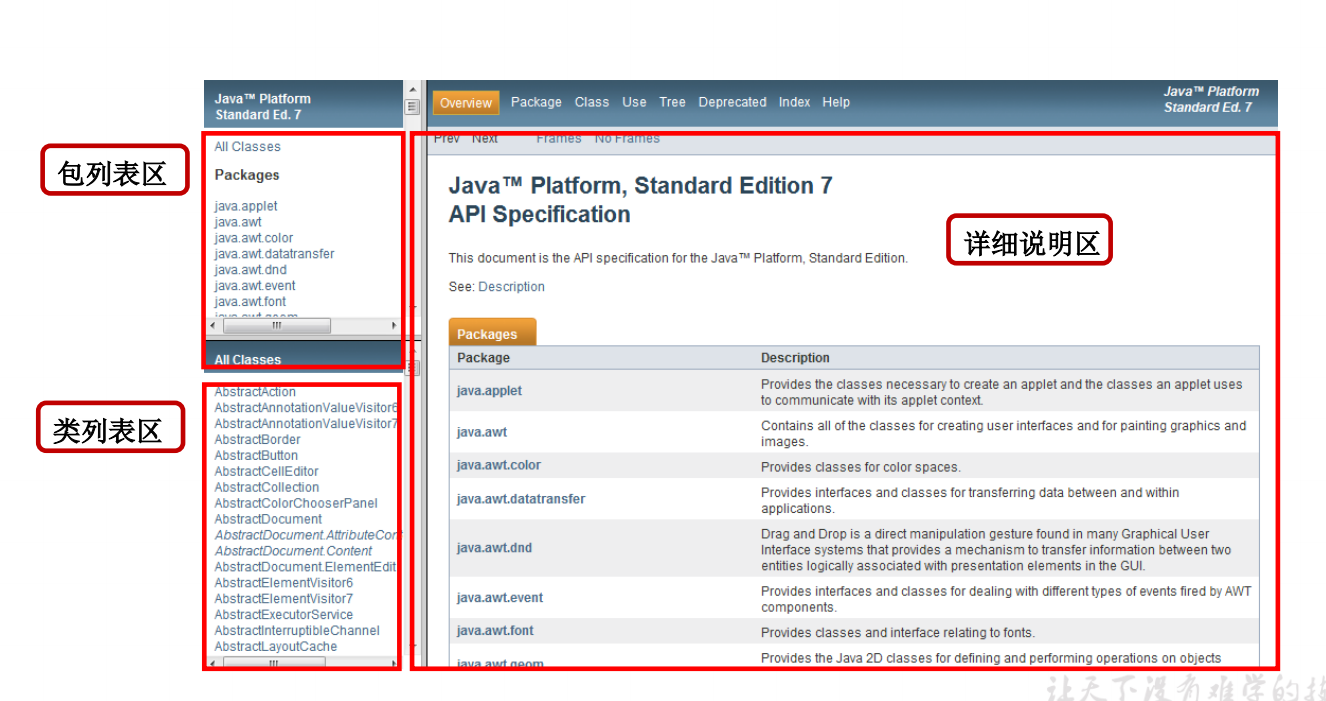Open AbstractAnnotationValueVisitor7 class
1326x701 pixels.
306,424
